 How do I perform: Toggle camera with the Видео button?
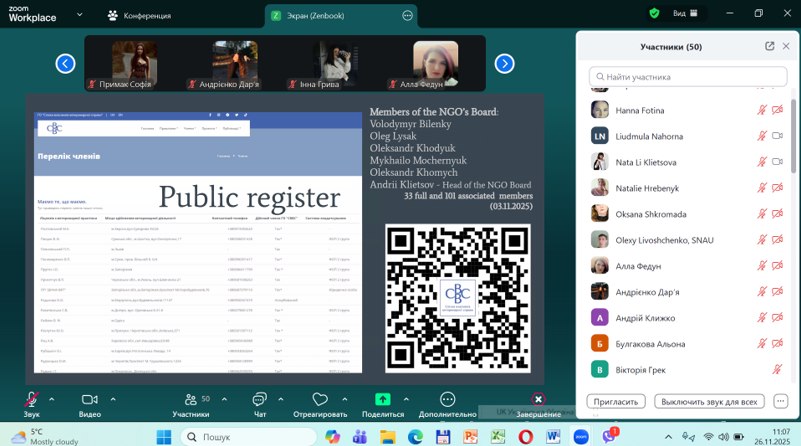pyautogui.click(x=89, y=400)
